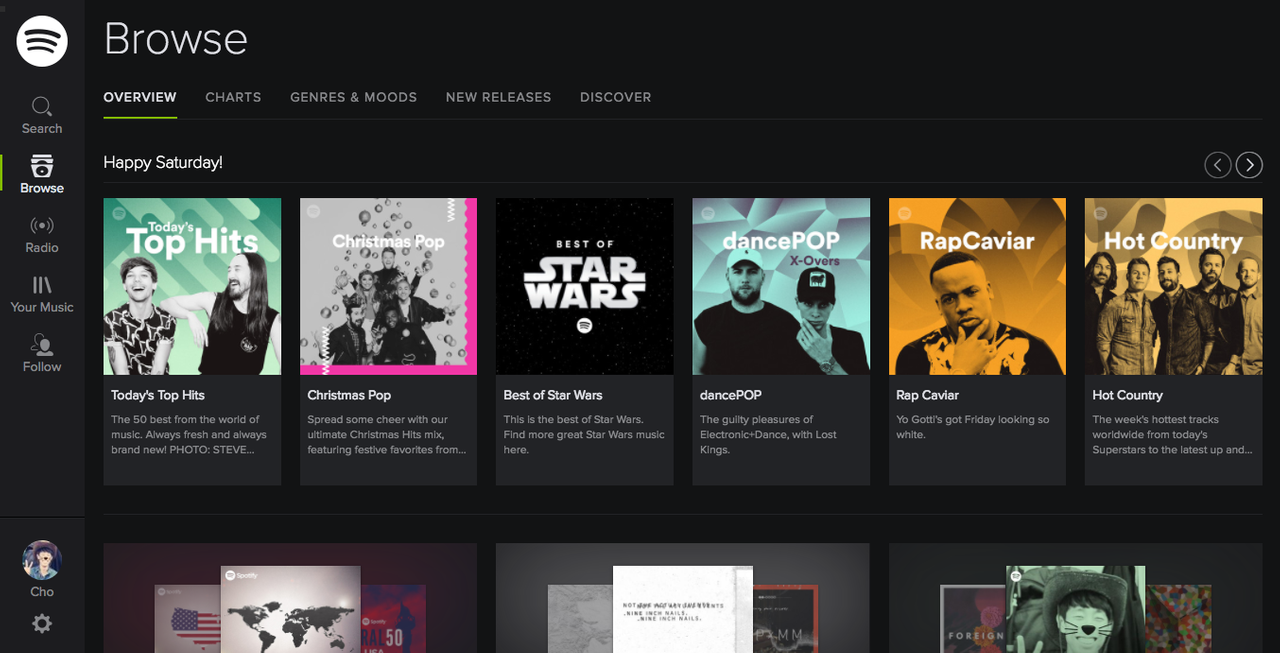This screenshot has height=653, width=1280.
Task: Open Today's Top Hits playlist cover
Action: (x=192, y=286)
